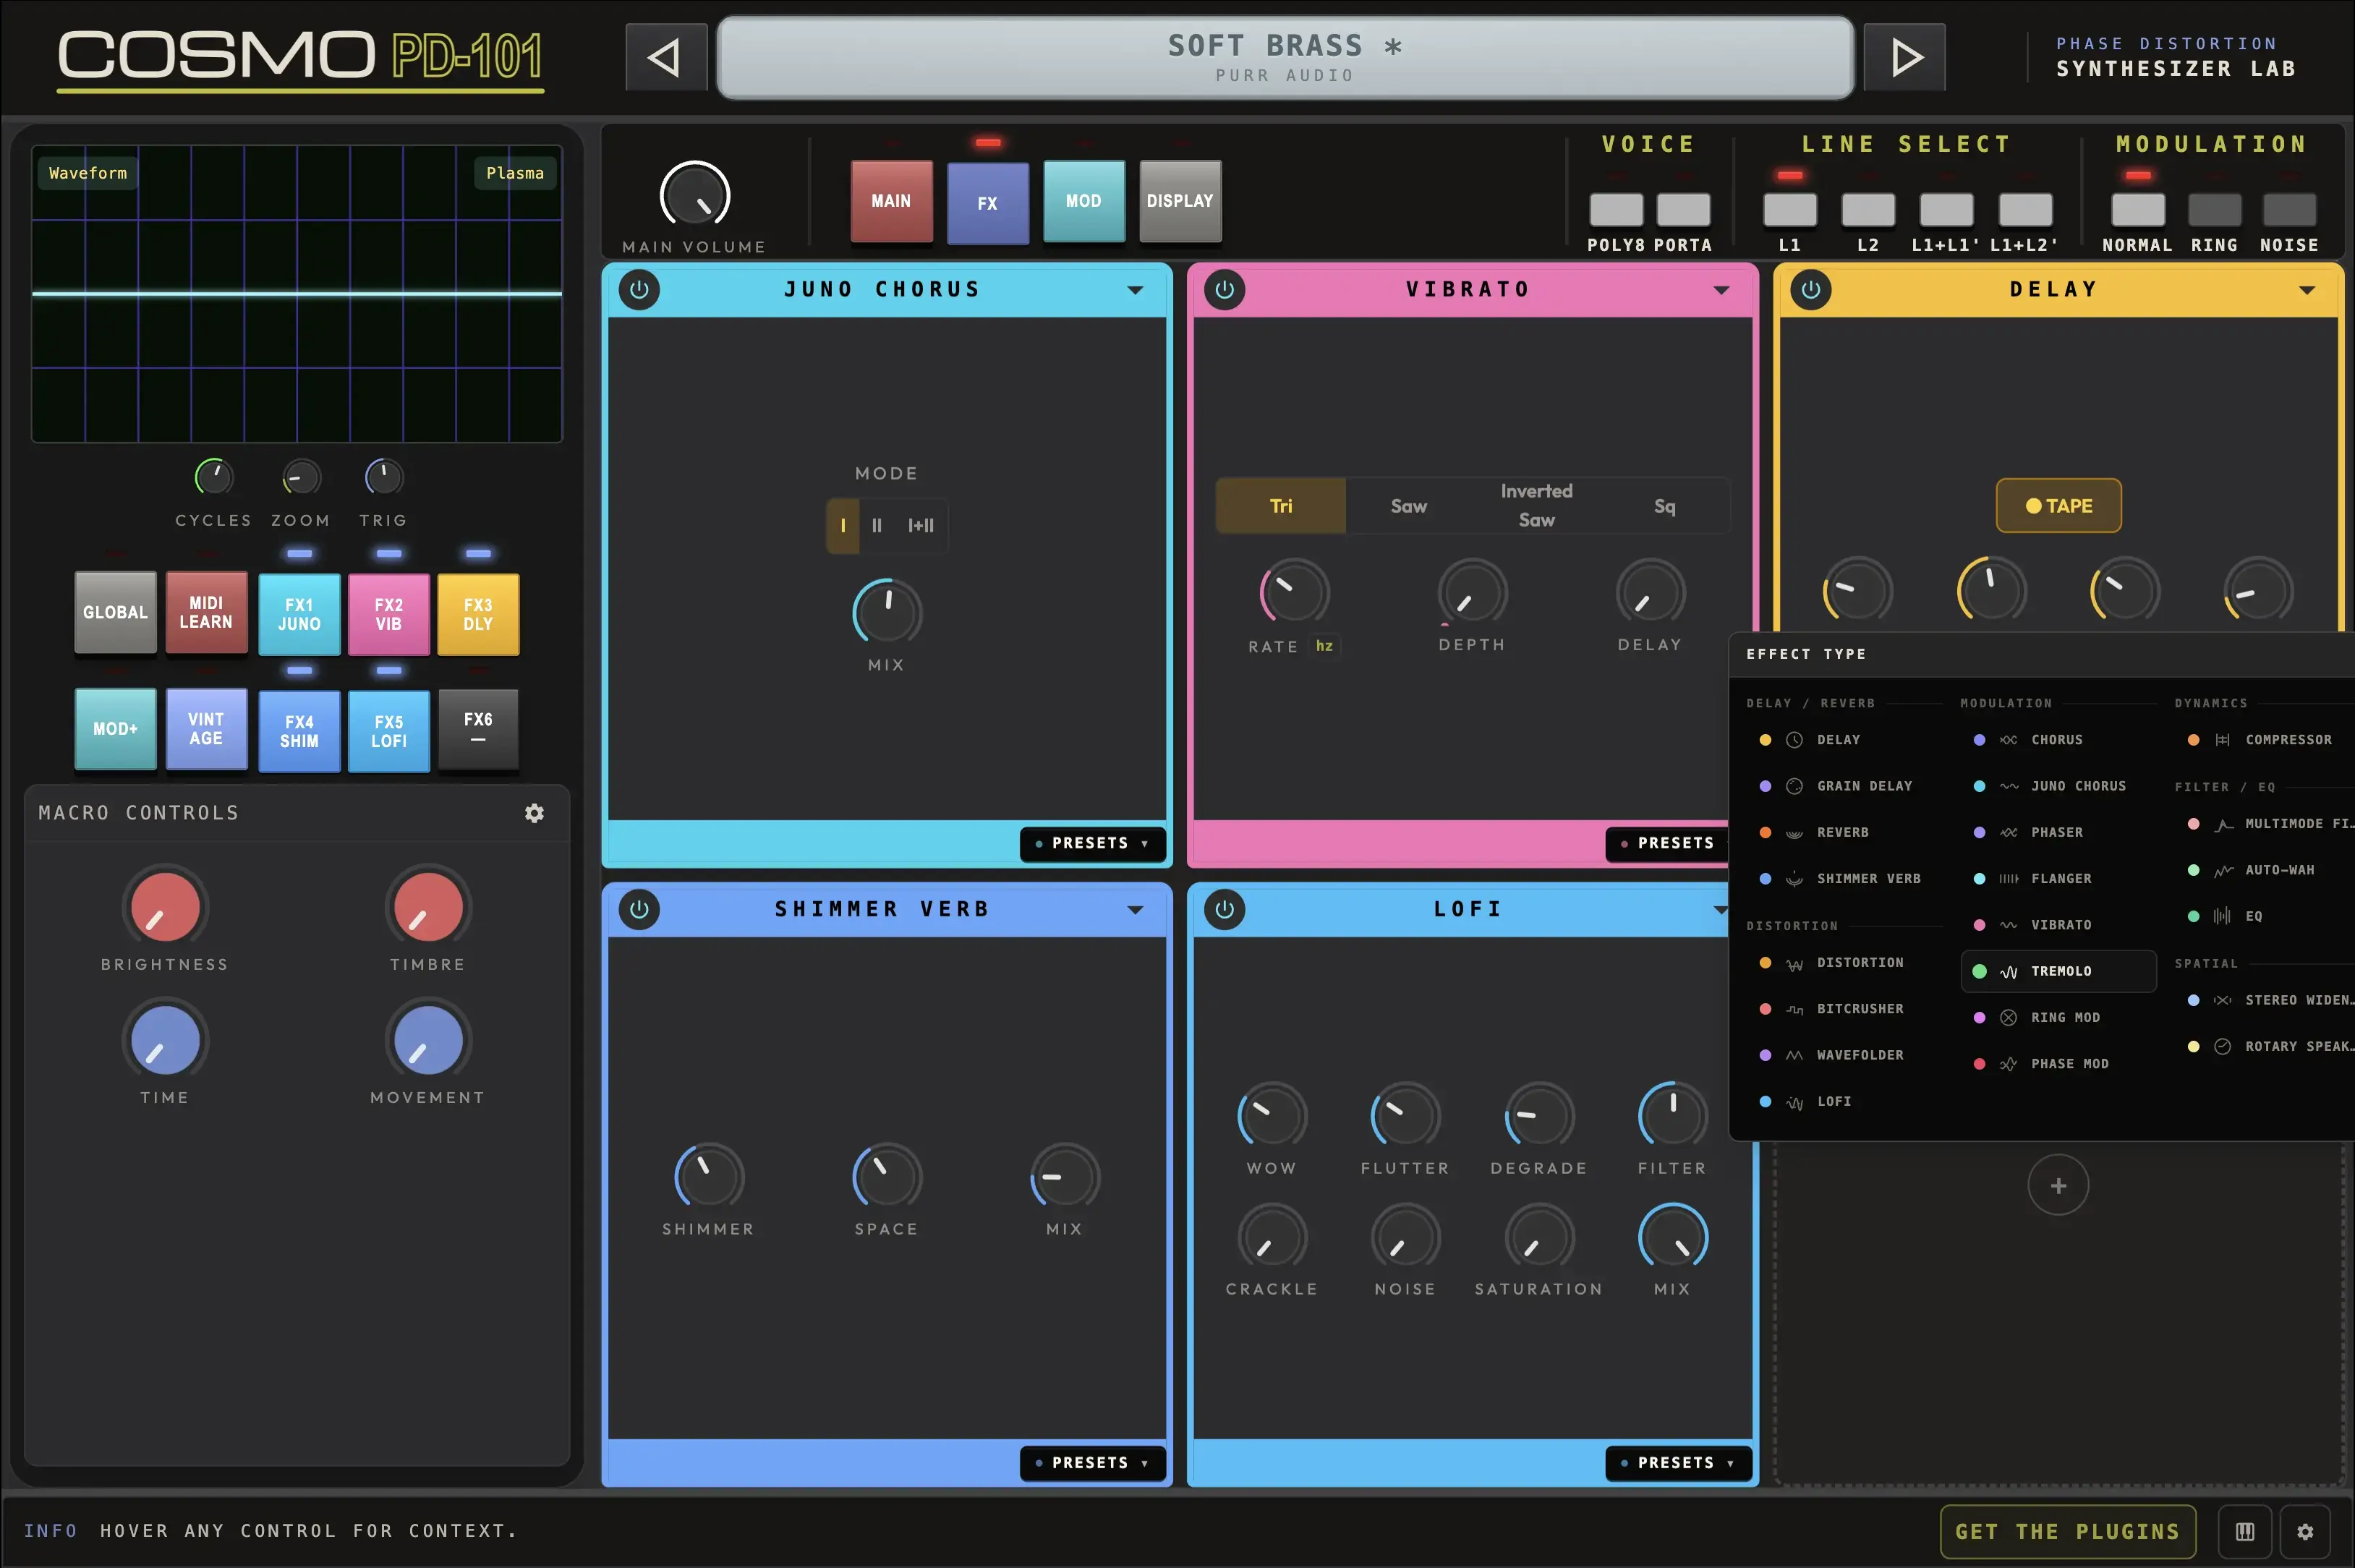Choose Wavefolder effect type

[x=1846, y=1055]
